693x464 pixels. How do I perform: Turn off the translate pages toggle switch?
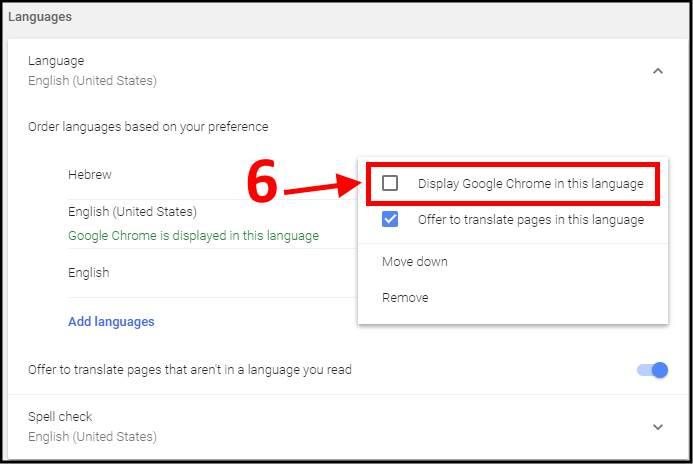[652, 370]
